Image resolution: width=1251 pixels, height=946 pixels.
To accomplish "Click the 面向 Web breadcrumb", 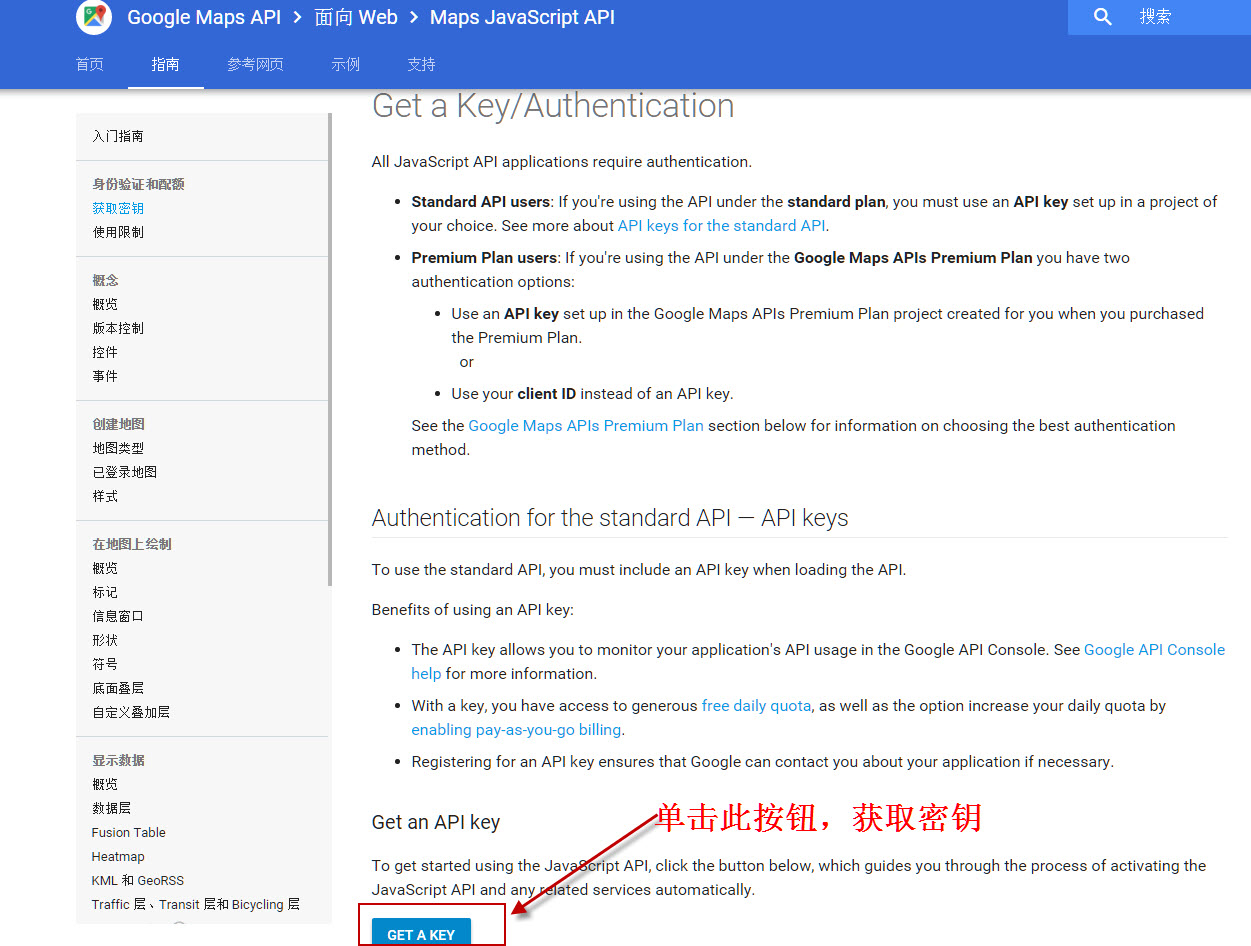I will pyautogui.click(x=355, y=17).
